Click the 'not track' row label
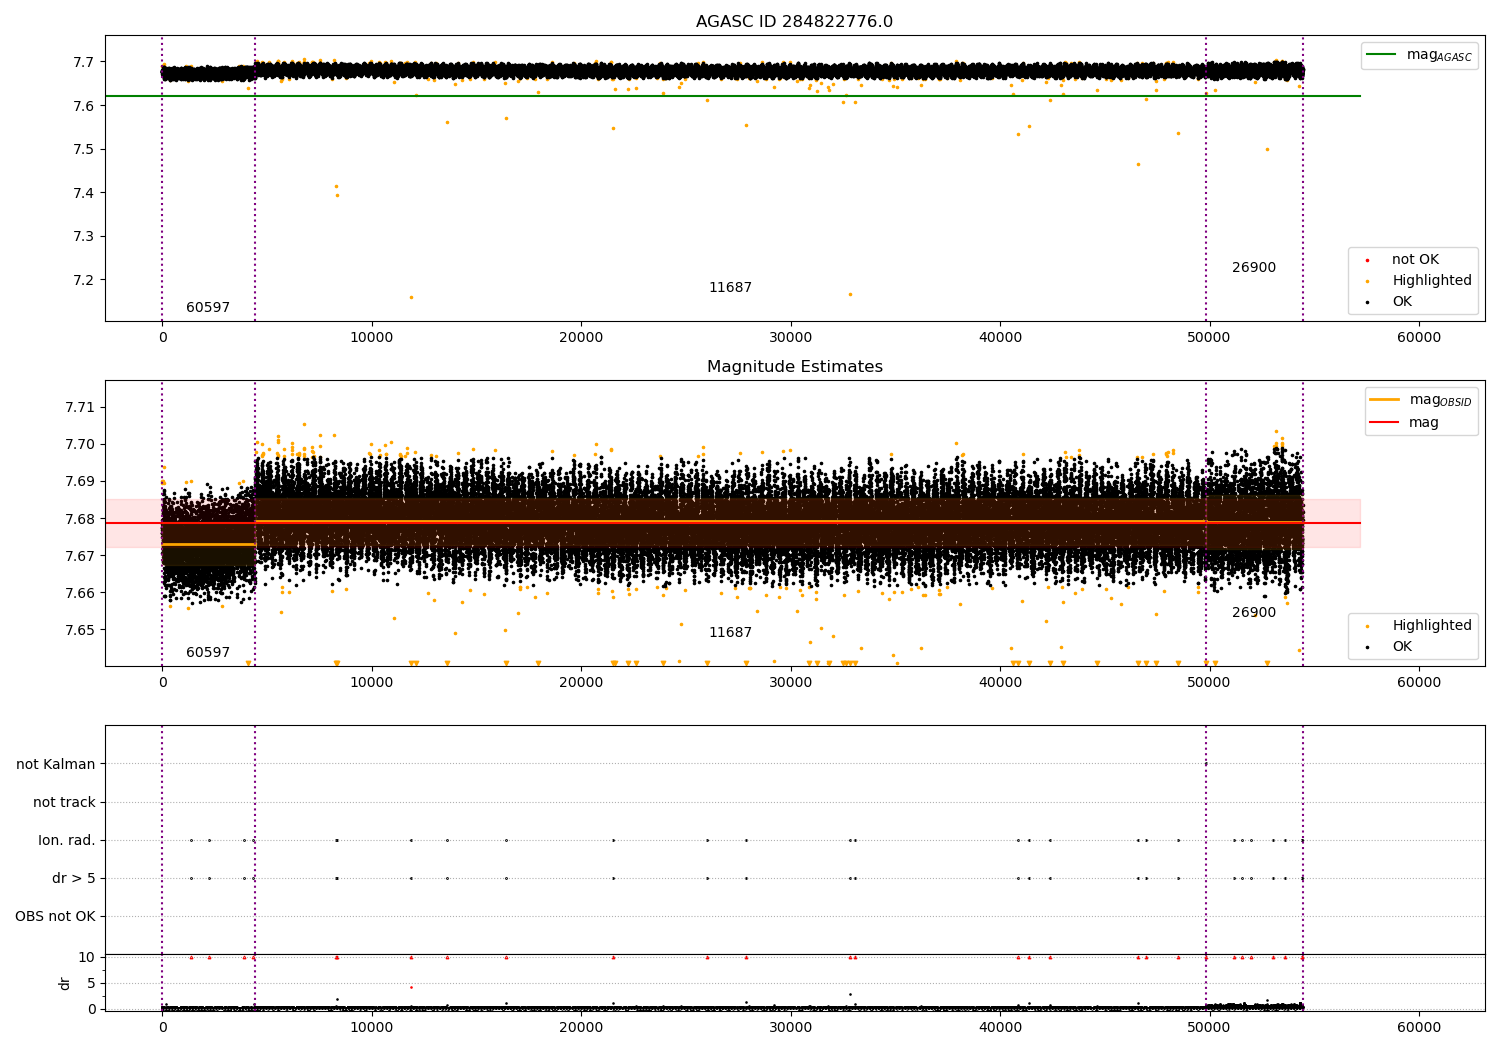This screenshot has width=1500, height=1050. click(x=64, y=803)
